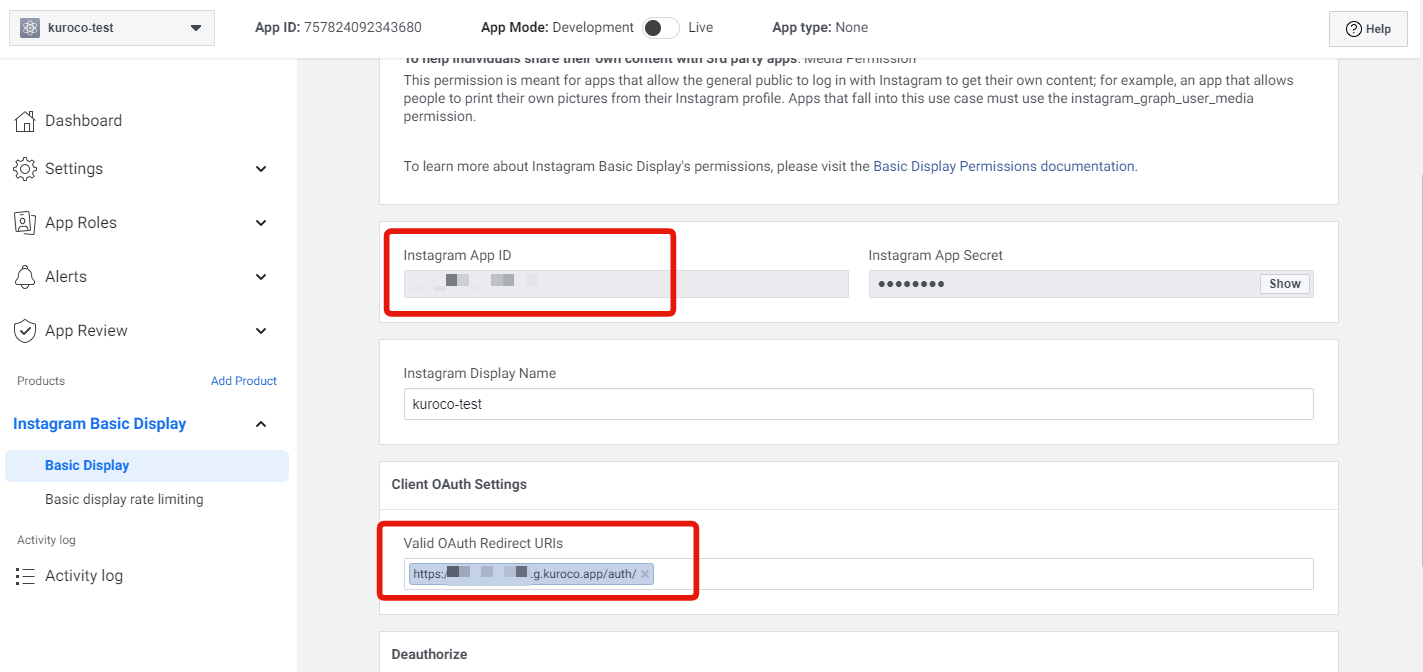The height and width of the screenshot is (672, 1423).
Task: Switch App Mode from Development to Live
Action: pyautogui.click(x=660, y=27)
